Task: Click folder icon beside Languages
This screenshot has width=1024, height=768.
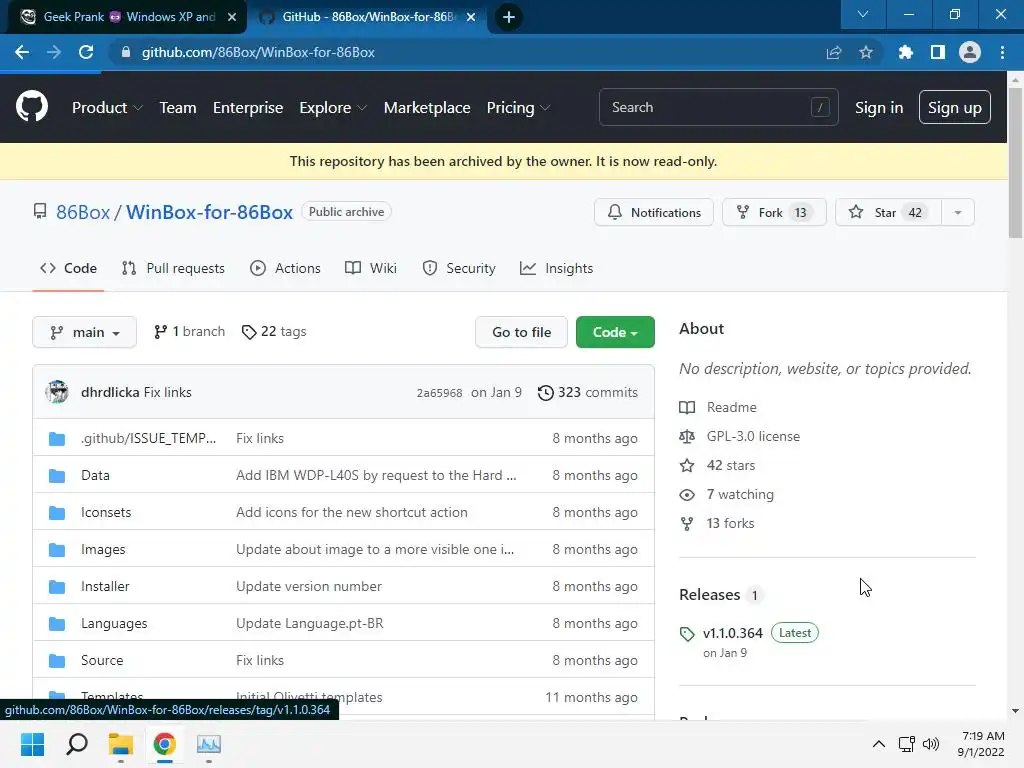Action: tap(57, 624)
